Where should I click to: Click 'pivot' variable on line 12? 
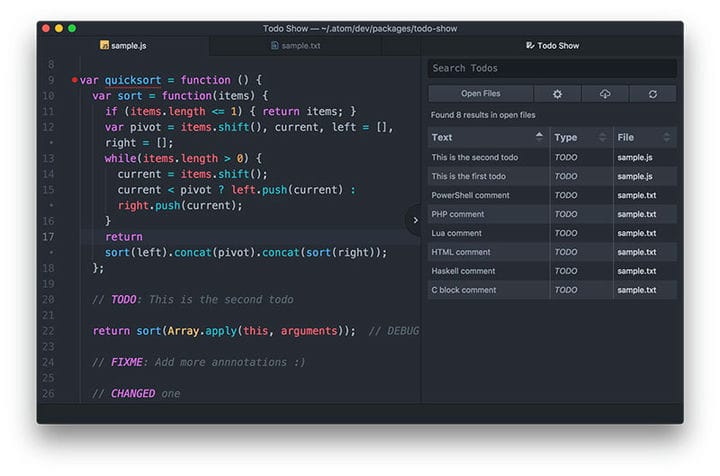[146, 127]
